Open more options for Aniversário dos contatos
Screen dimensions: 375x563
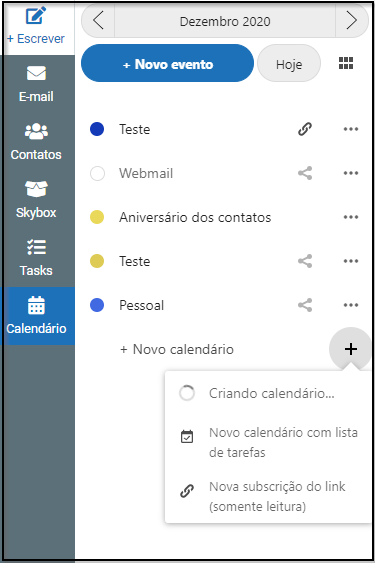351,217
